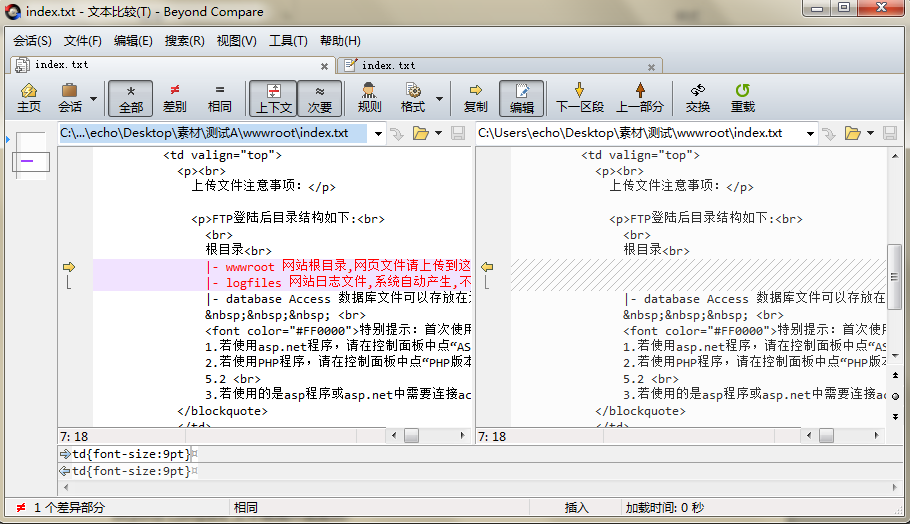Toggle the 上下文 context view

[273, 98]
